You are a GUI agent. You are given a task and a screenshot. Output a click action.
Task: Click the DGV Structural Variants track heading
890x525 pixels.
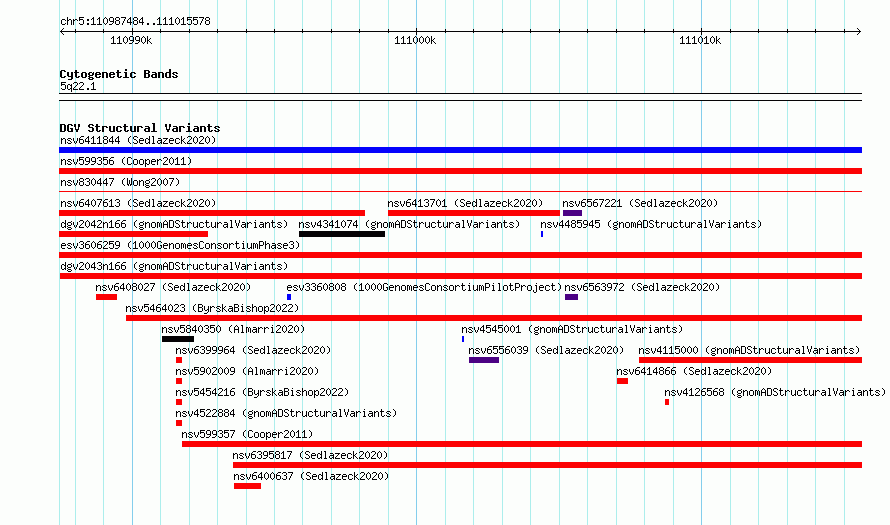point(140,128)
